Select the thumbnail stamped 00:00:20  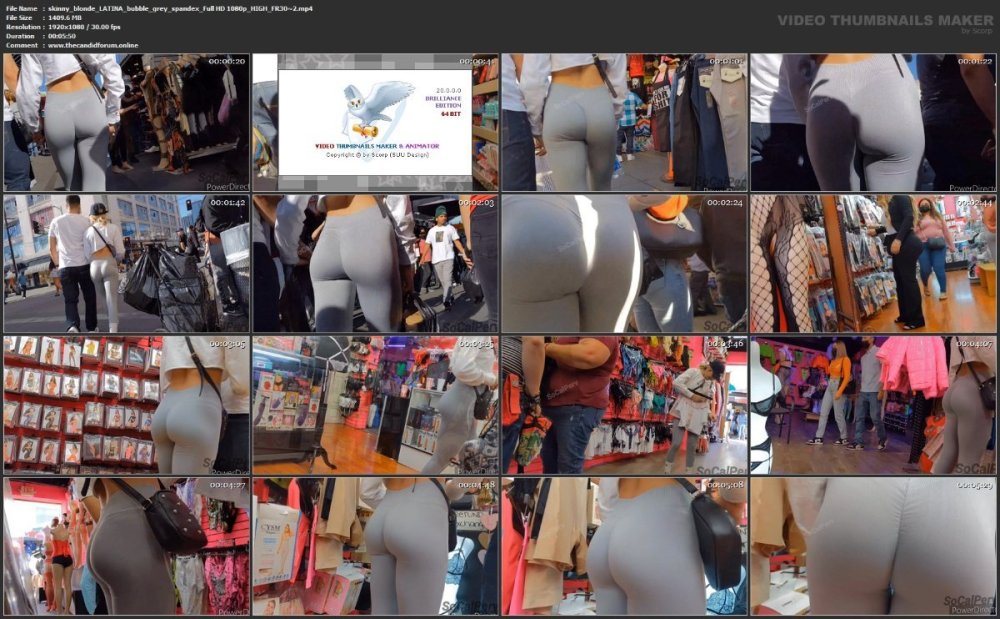[x=126, y=122]
